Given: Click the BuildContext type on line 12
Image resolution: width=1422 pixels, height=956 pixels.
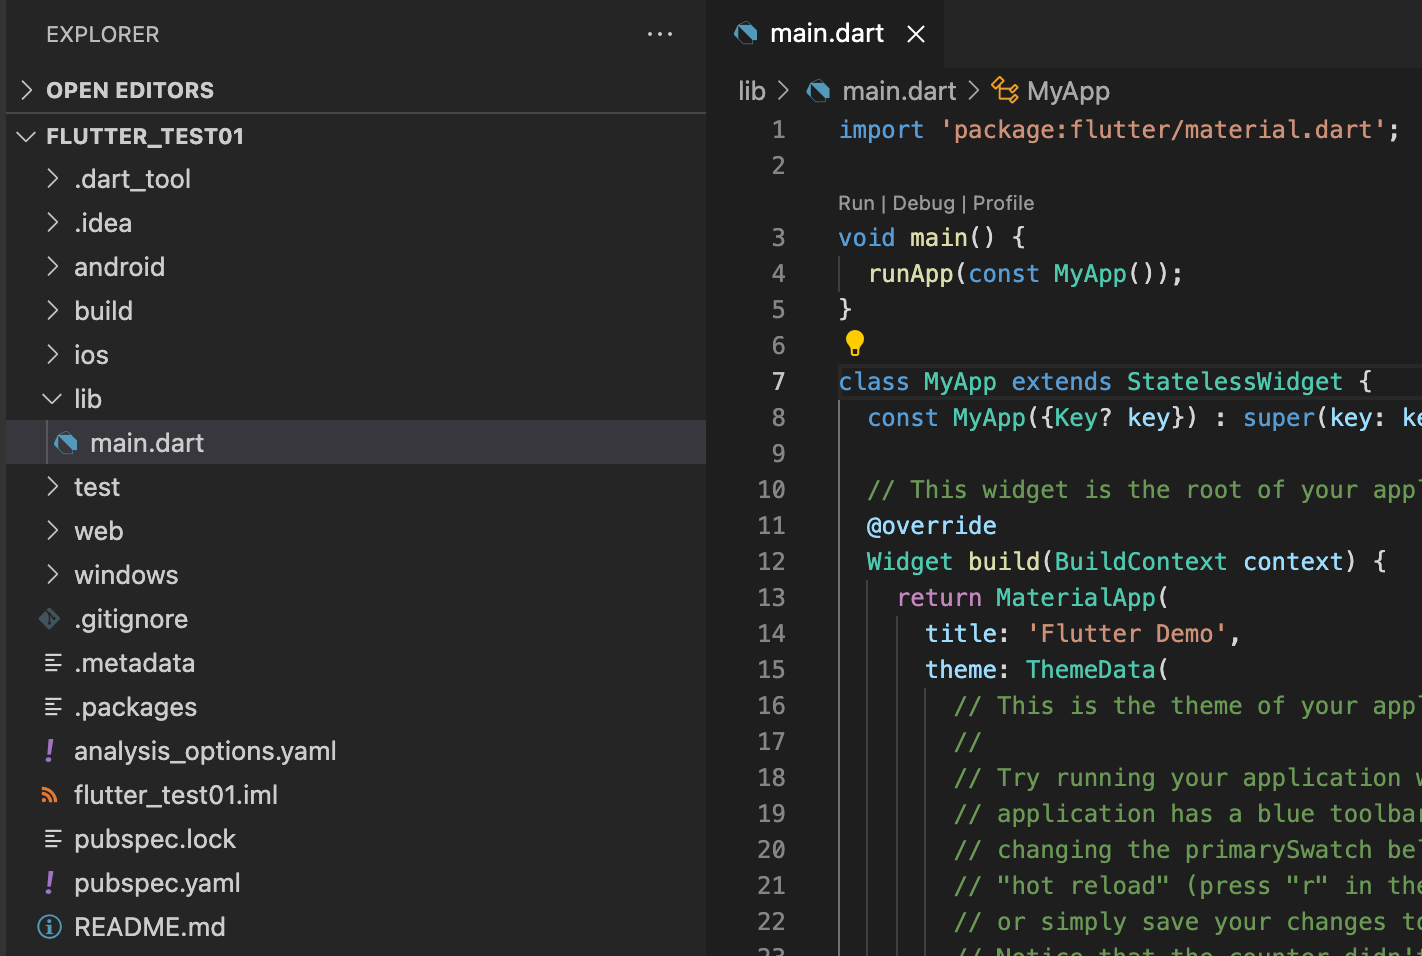Looking at the screenshot, I should pos(1140,561).
